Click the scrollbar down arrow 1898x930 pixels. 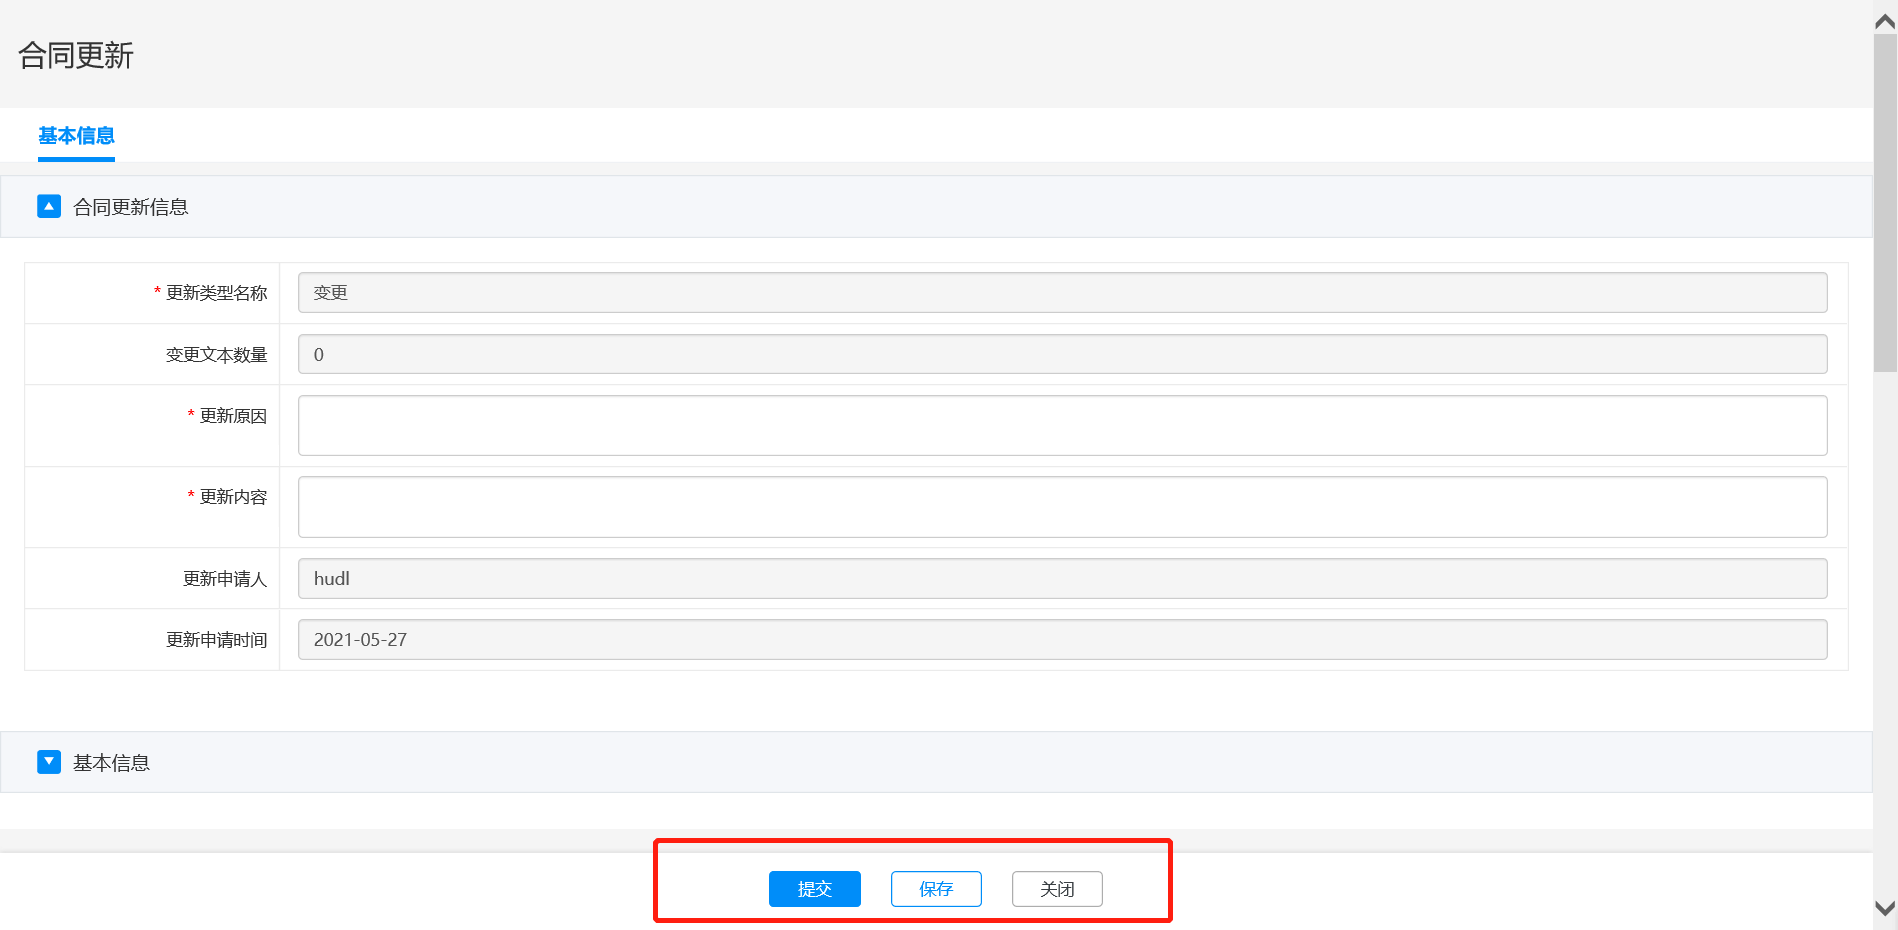pos(1885,909)
